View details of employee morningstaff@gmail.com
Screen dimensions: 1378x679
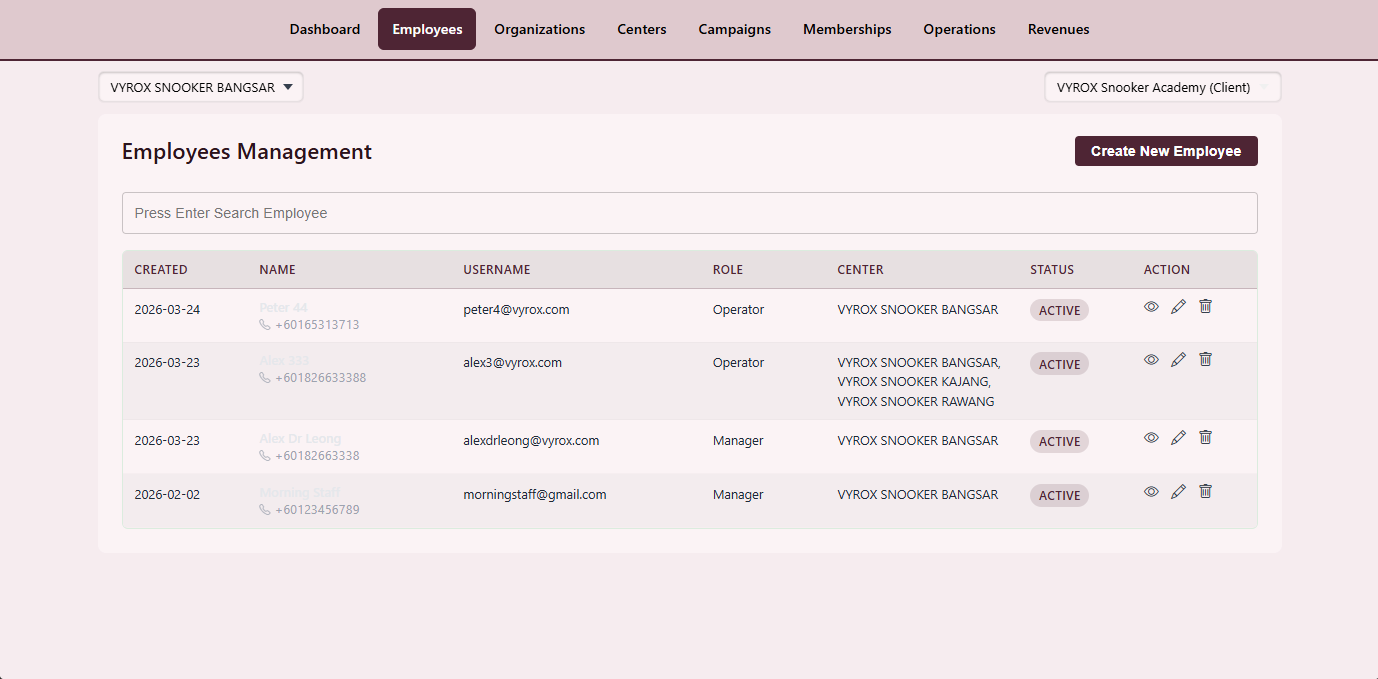pos(1151,492)
